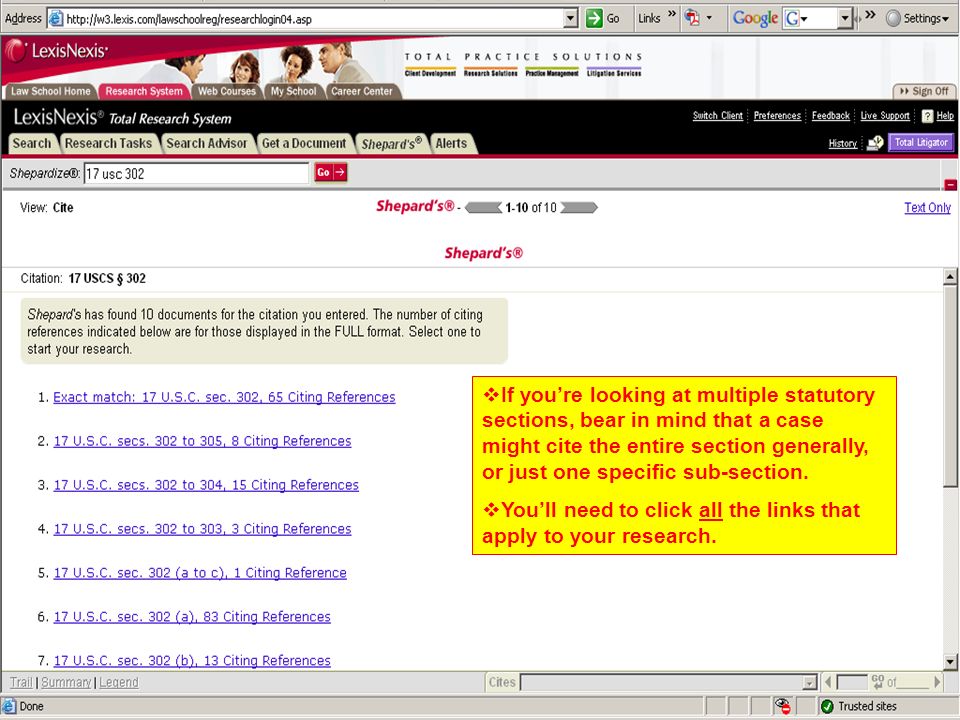Open the Preferences link
Screen dimensions: 960x720
coord(777,116)
